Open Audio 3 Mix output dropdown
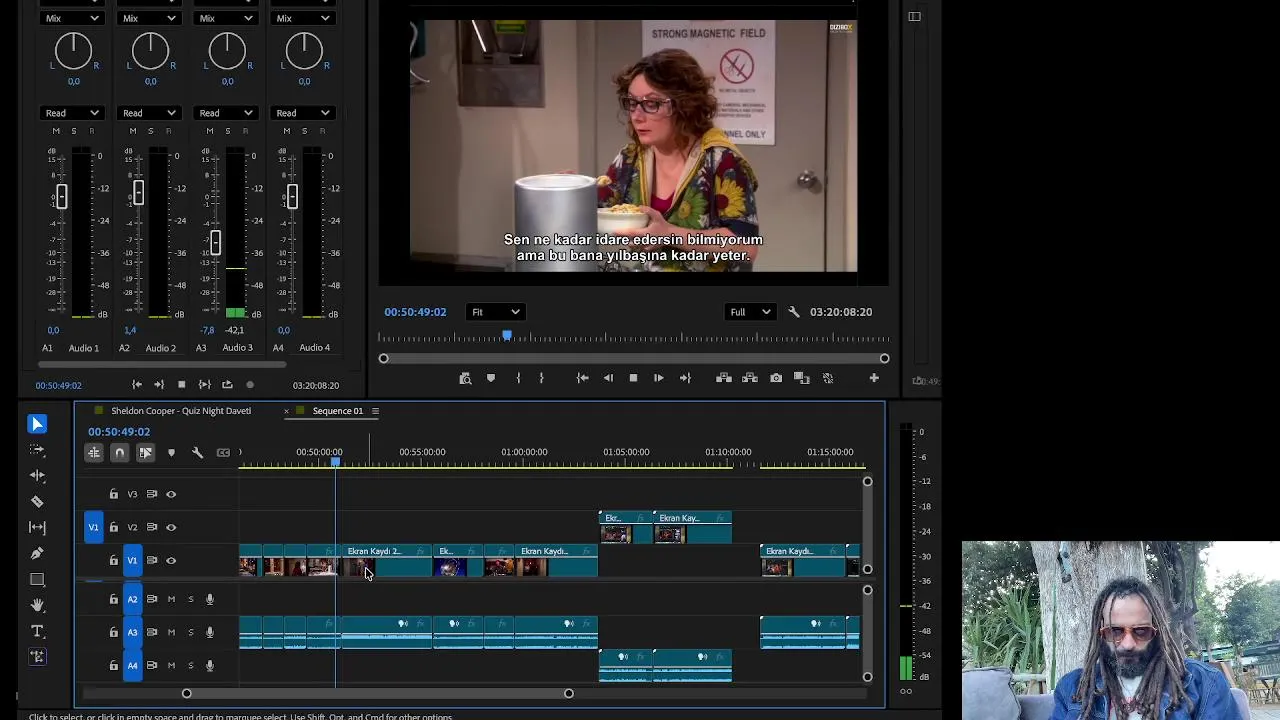The width and height of the screenshot is (1280, 720). [226, 18]
